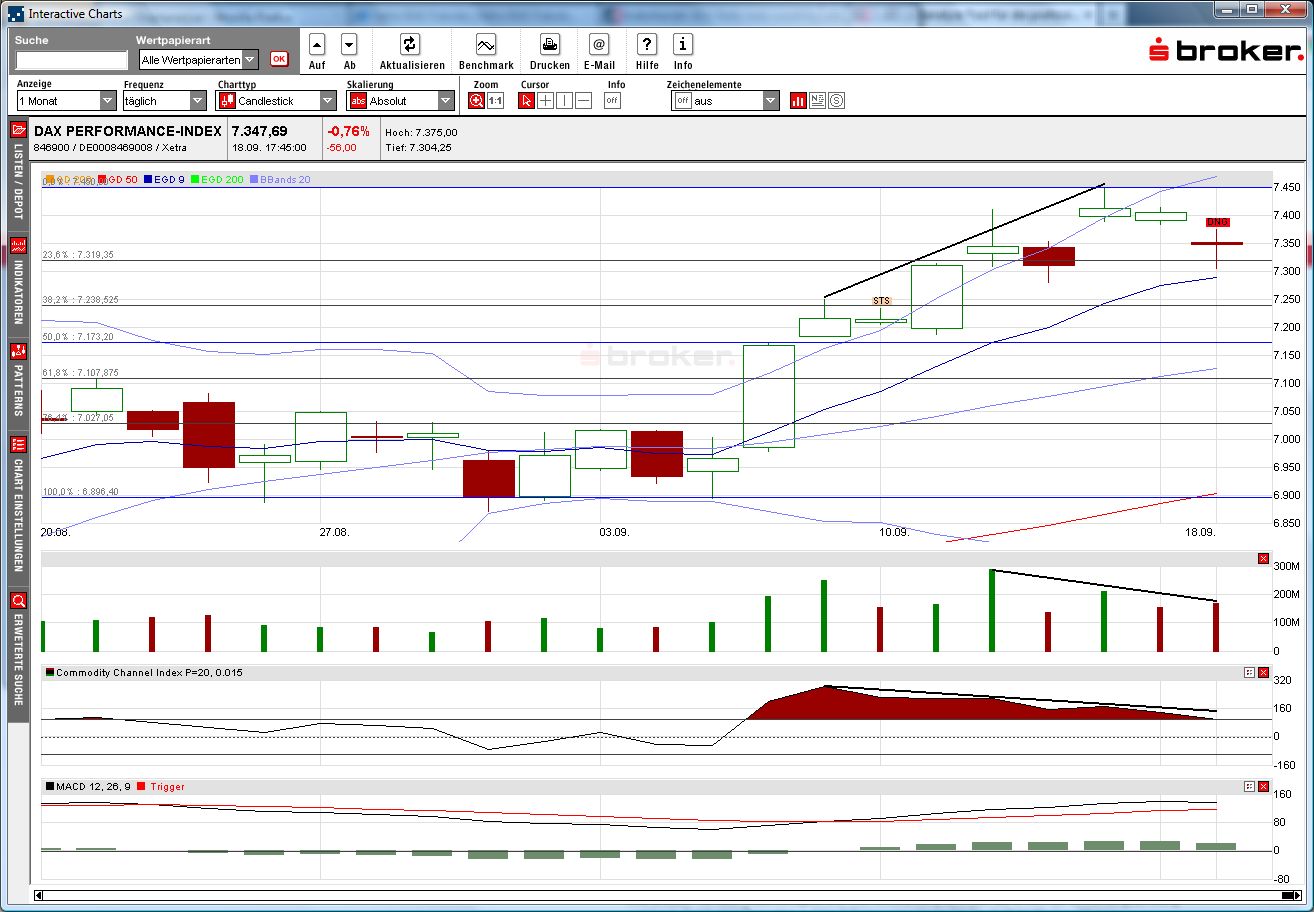Click the 03.09. date axis label
The width and height of the screenshot is (1314, 912).
[x=614, y=532]
